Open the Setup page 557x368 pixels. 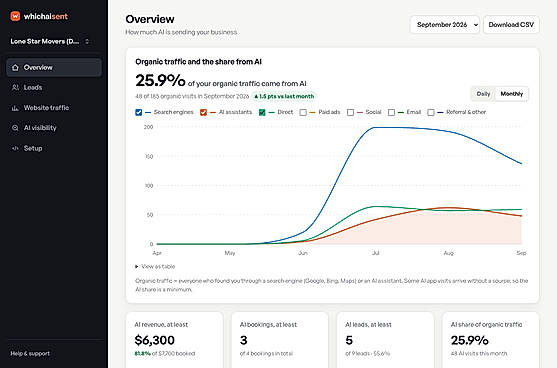[x=54, y=148]
